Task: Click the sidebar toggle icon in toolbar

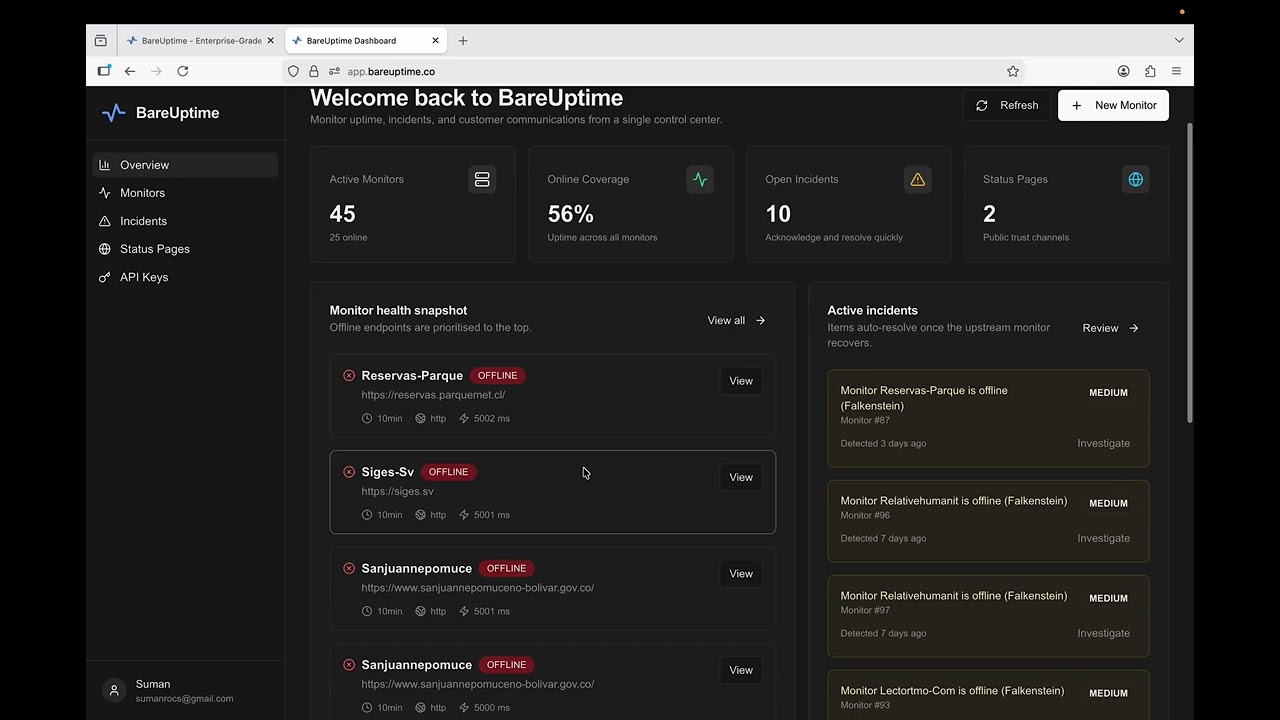Action: click(104, 71)
